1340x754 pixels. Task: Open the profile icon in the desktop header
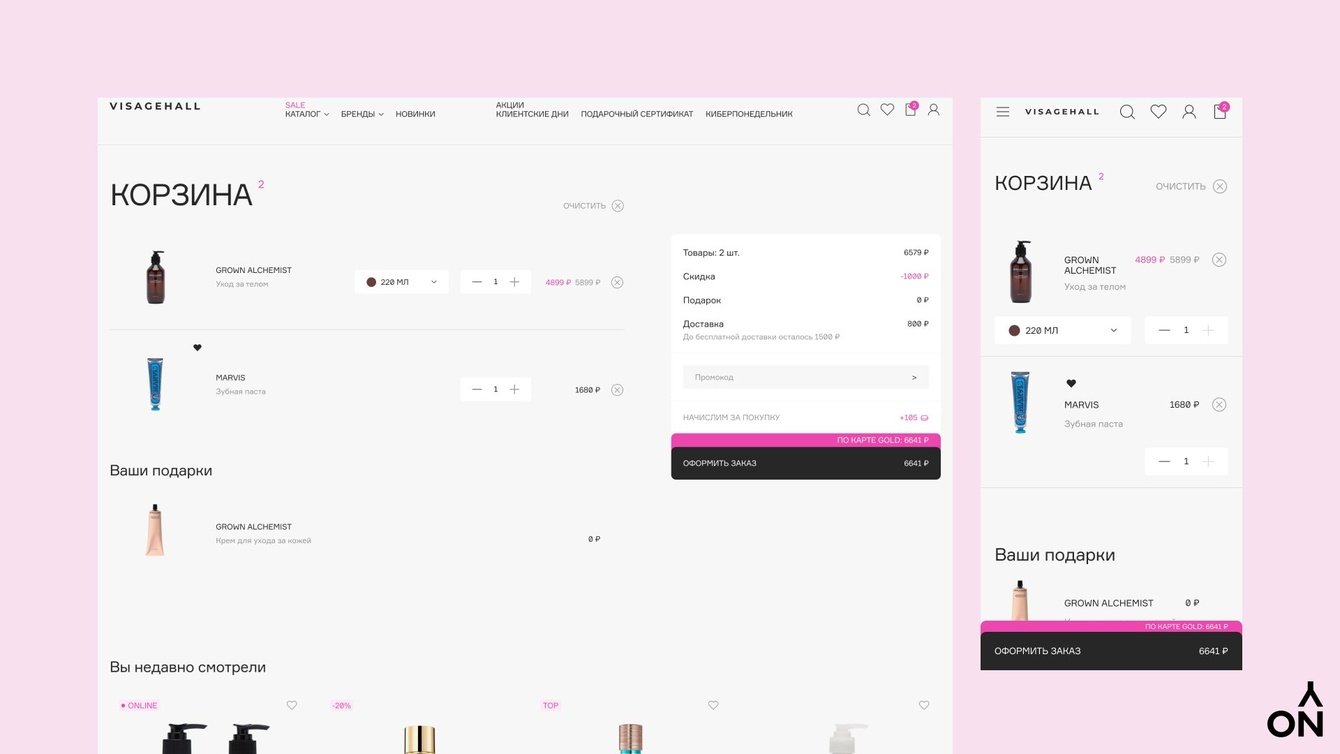point(934,110)
